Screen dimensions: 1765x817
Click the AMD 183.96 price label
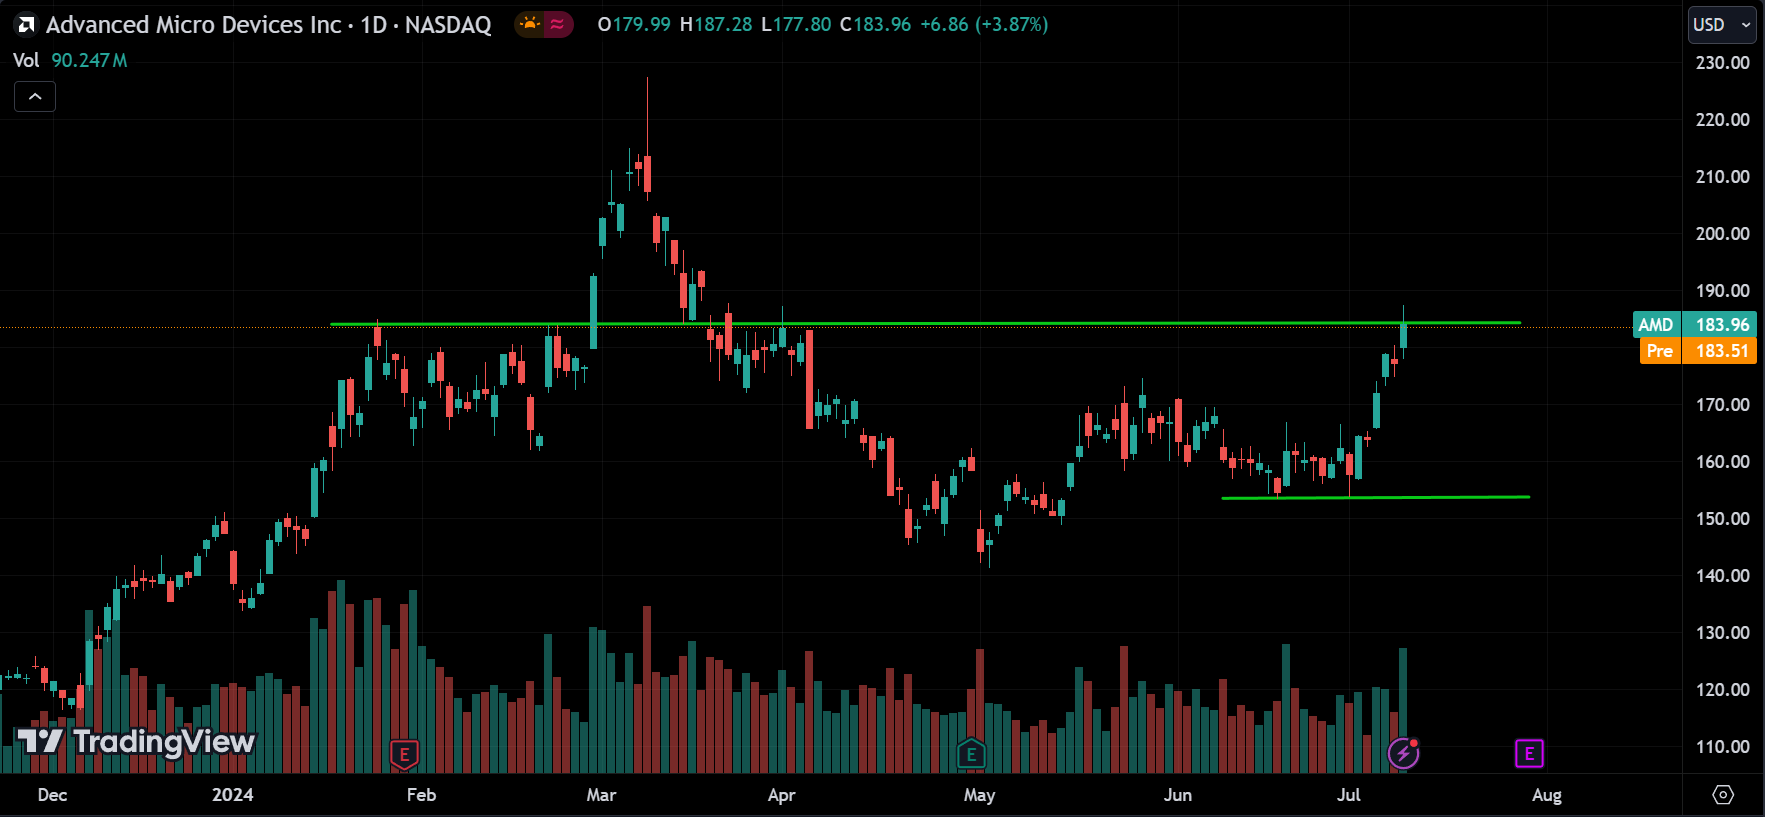coord(1694,324)
